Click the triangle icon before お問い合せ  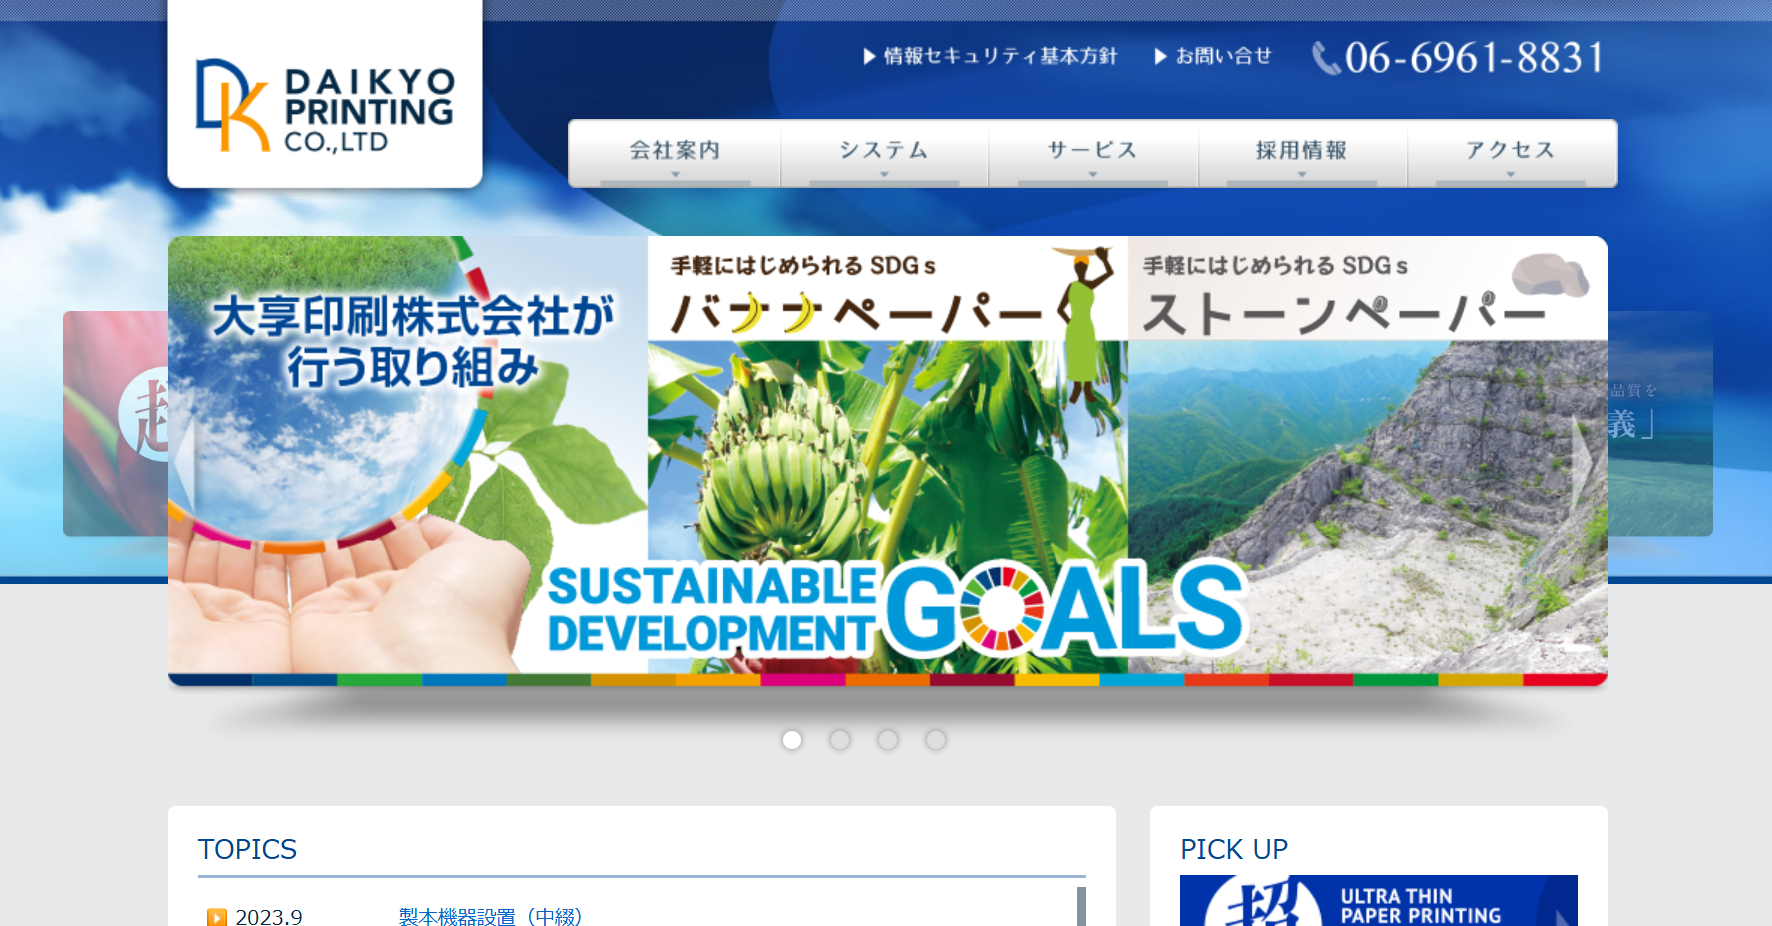pos(1160,56)
